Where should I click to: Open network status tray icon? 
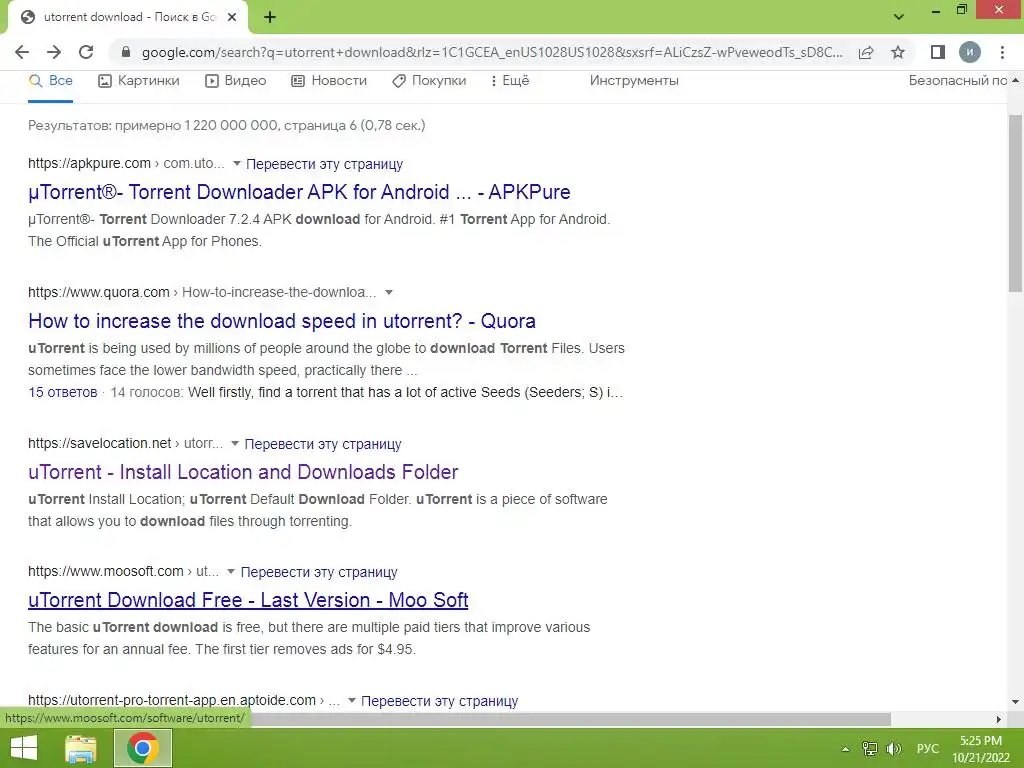point(869,748)
